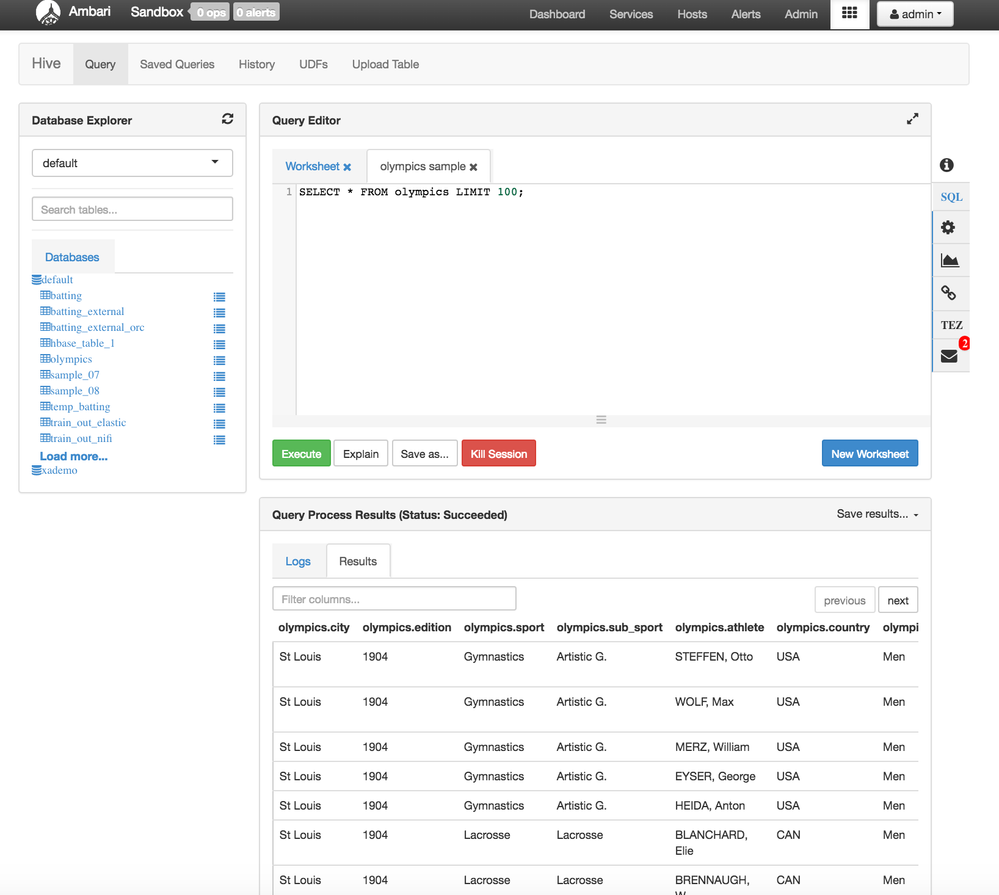The width and height of the screenshot is (999, 895).
Task: Expand the batting table in tree
Action: [61, 295]
